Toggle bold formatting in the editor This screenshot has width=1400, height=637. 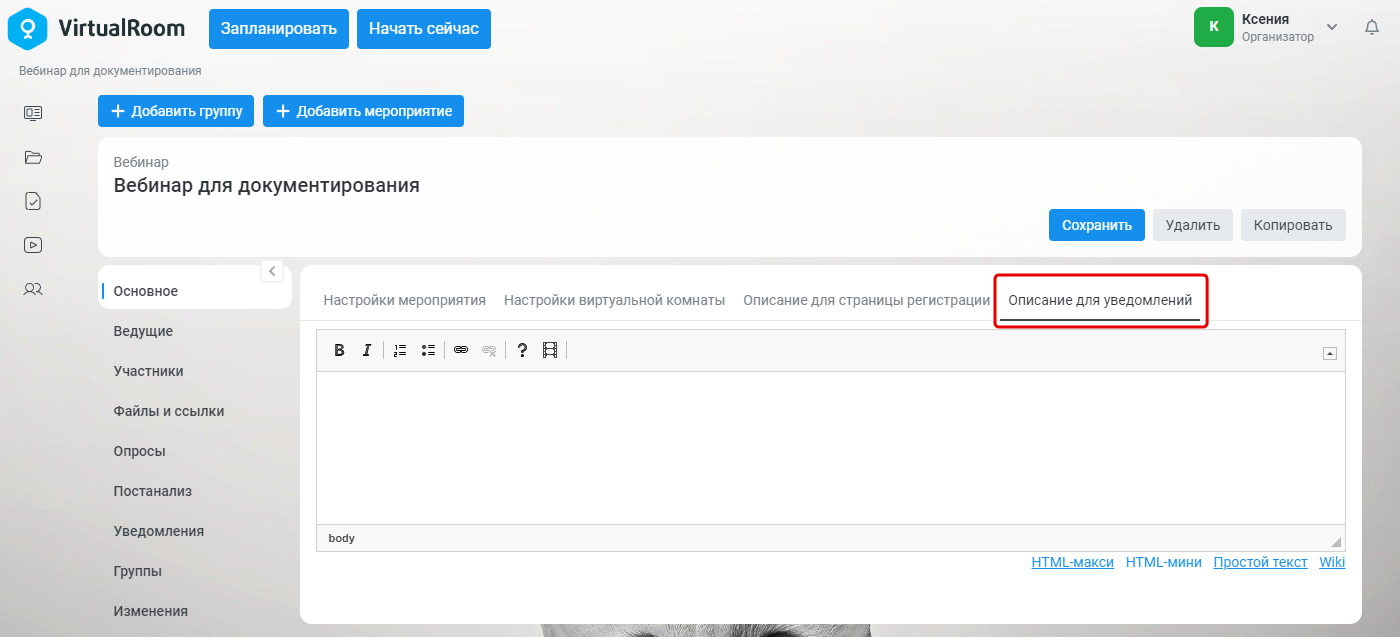[339, 350]
